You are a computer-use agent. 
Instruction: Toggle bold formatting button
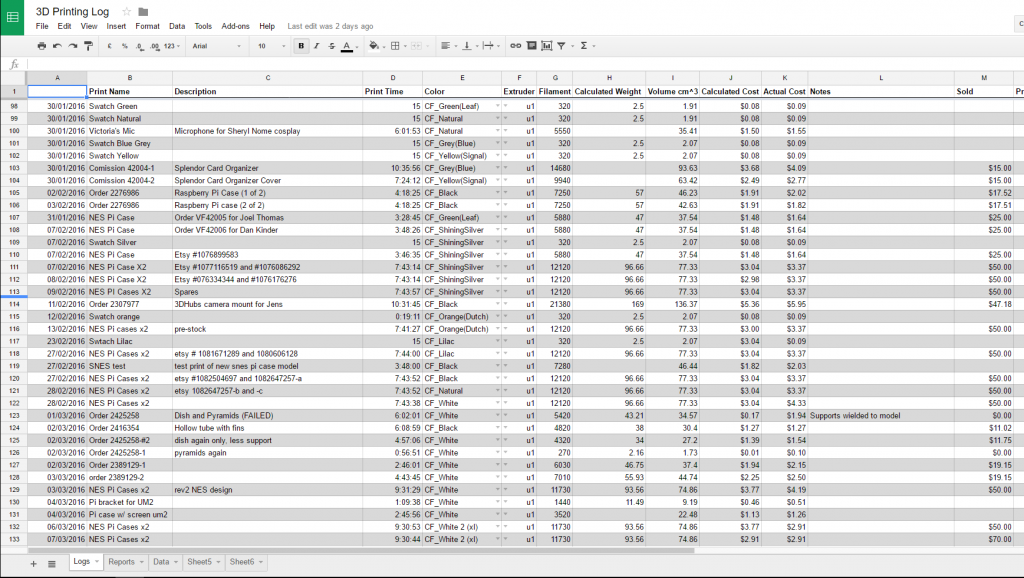click(301, 46)
